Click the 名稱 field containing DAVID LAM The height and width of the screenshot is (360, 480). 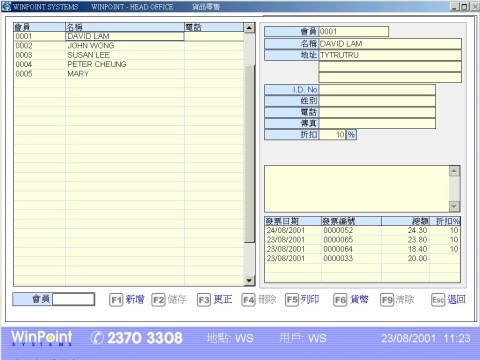pyautogui.click(x=390, y=44)
